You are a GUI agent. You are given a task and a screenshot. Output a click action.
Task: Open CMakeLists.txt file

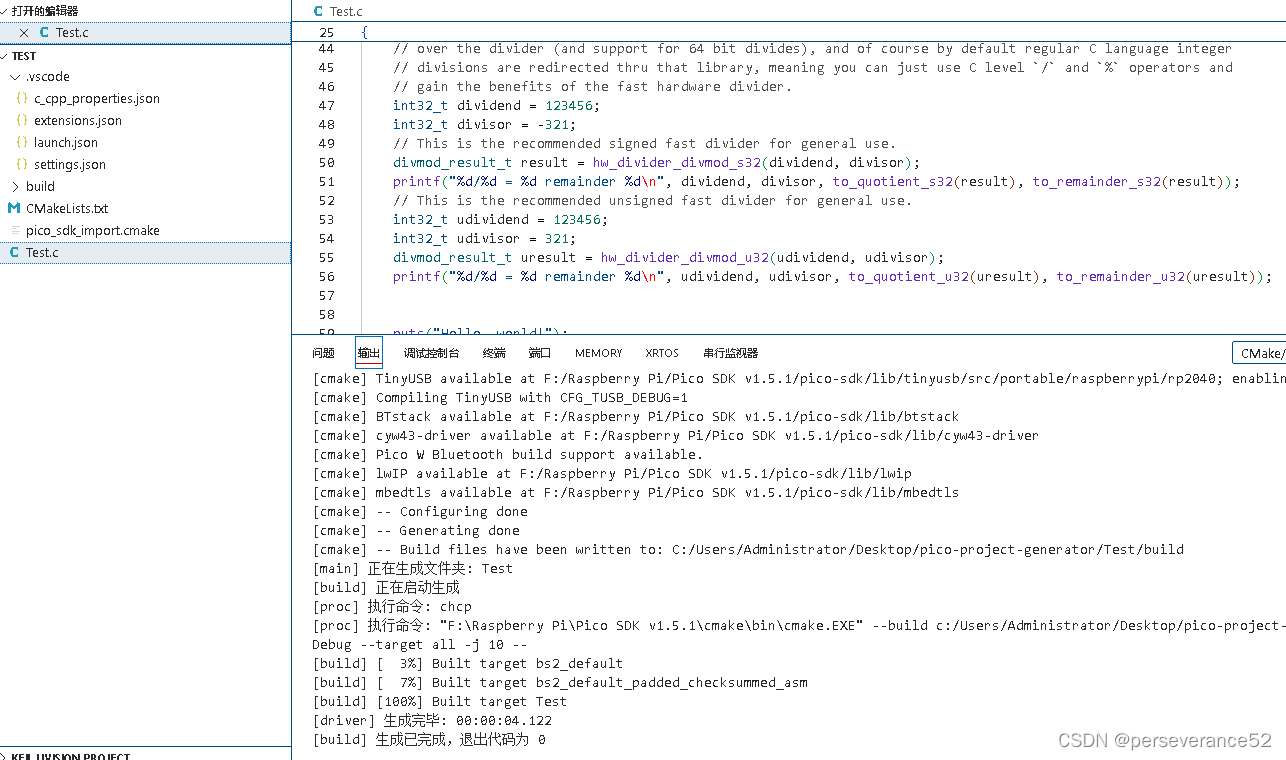click(67, 209)
